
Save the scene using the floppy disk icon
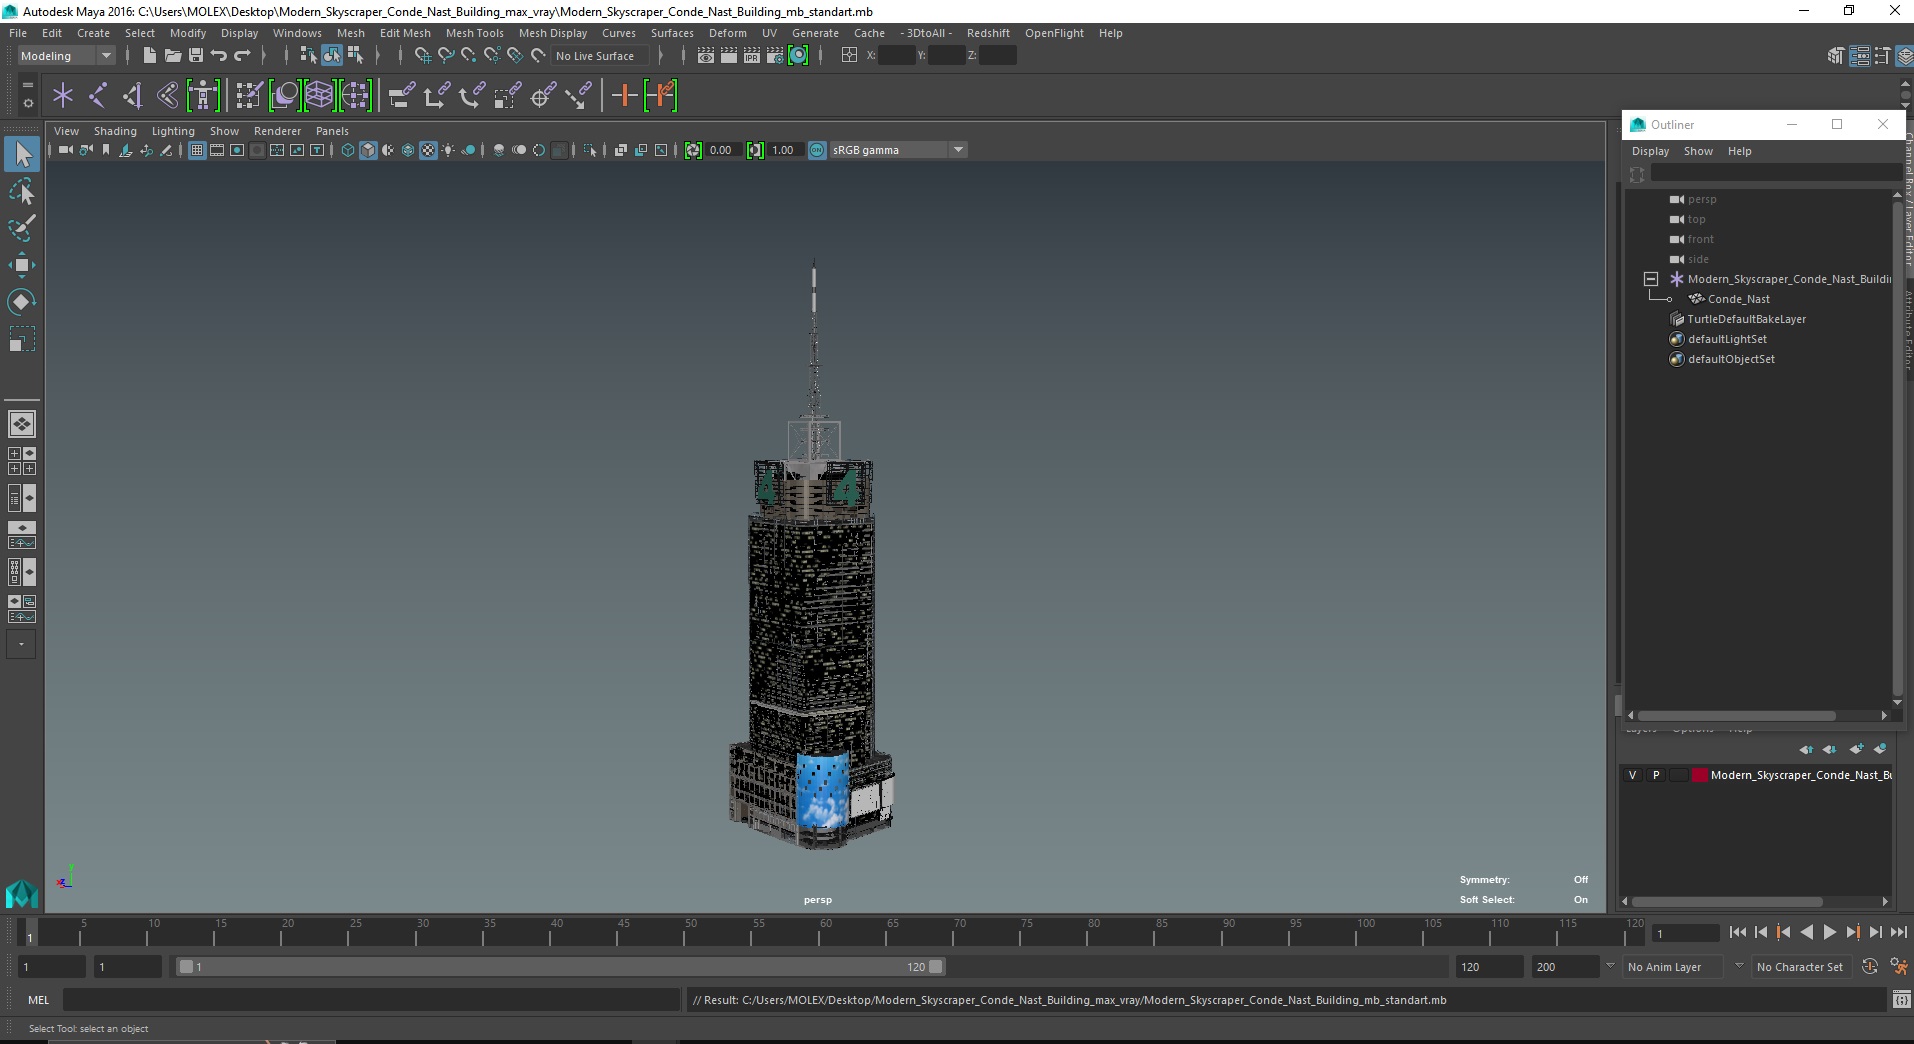pos(196,56)
